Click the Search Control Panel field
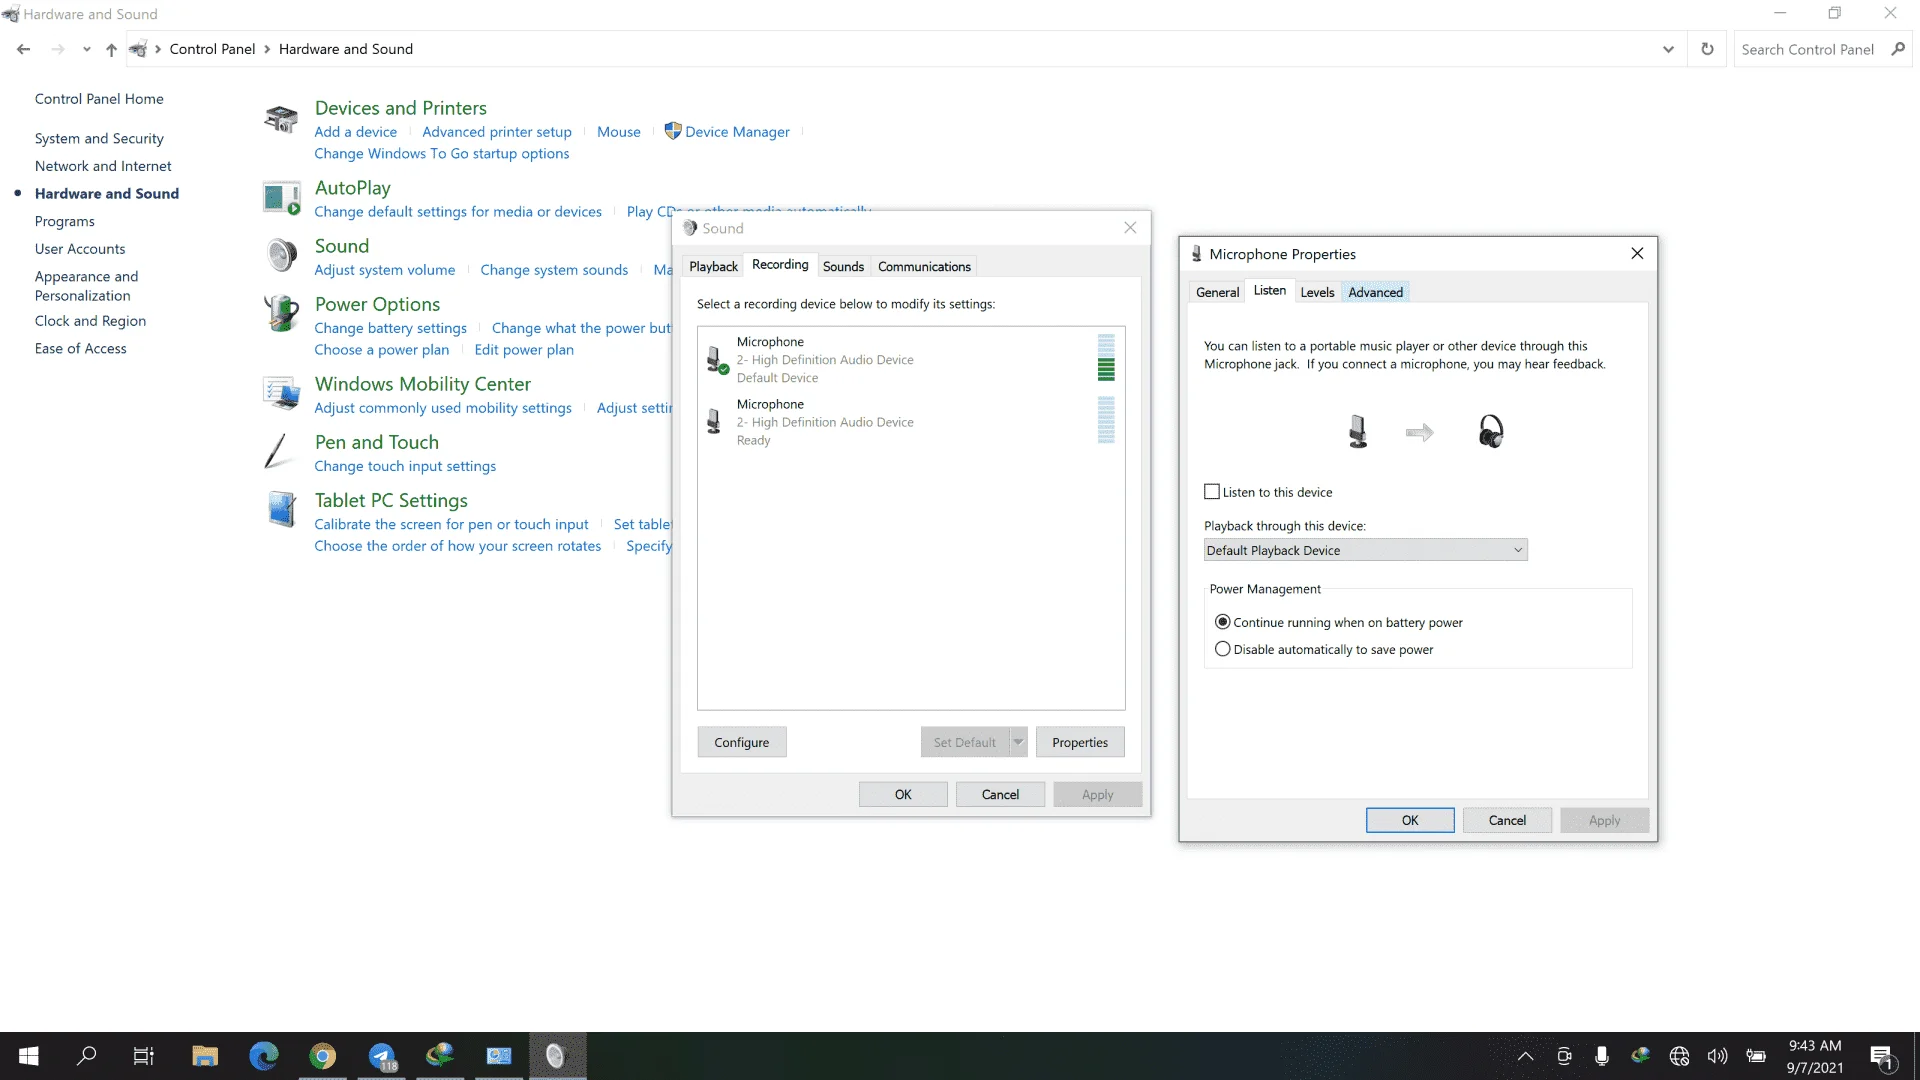The height and width of the screenshot is (1080, 1920). (1808, 49)
